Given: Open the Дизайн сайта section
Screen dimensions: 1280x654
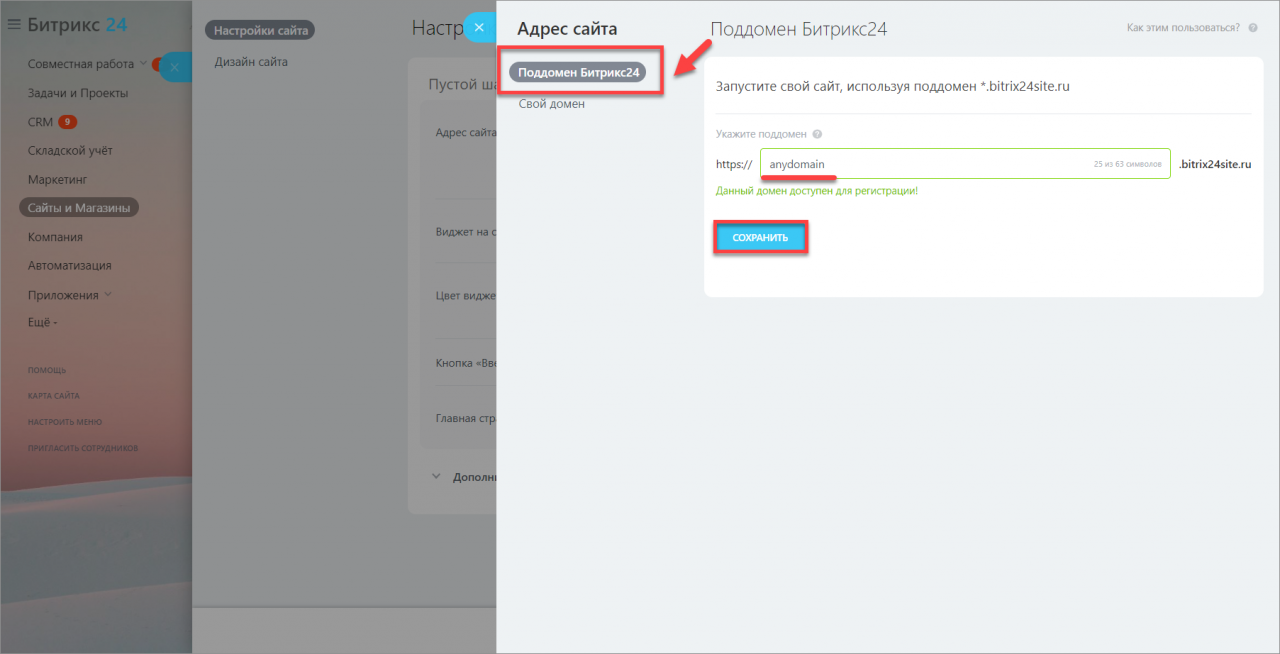Looking at the screenshot, I should (251, 62).
